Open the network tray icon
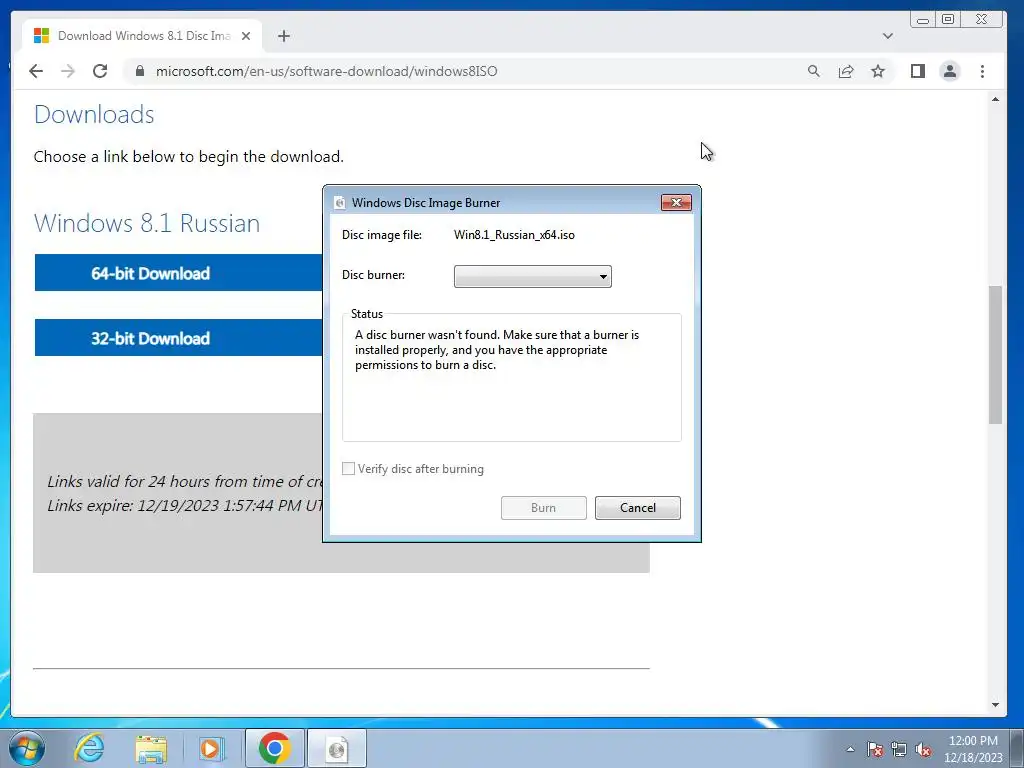The width and height of the screenshot is (1024, 768). pos(899,749)
